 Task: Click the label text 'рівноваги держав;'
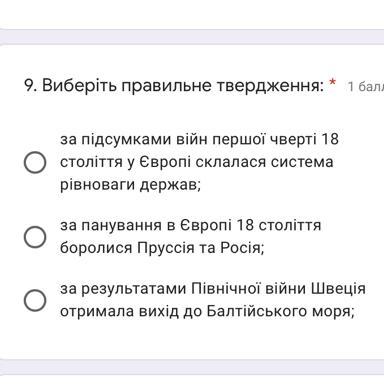click(130, 184)
